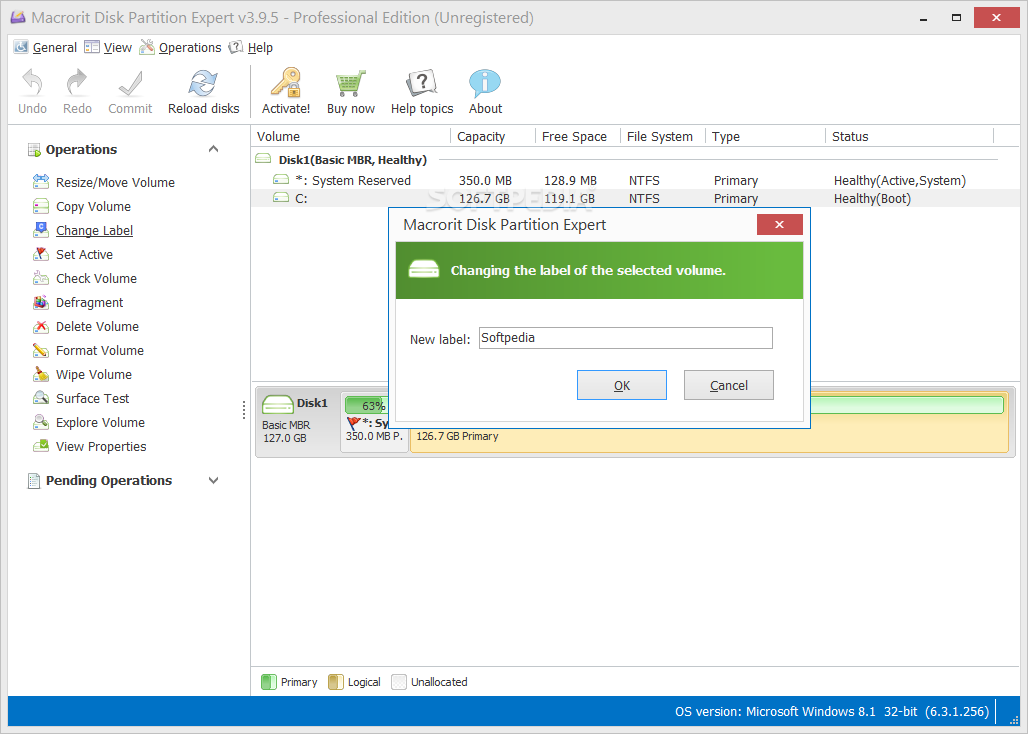This screenshot has height=734, width=1028.
Task: Click the OS version status bar text
Action: click(x=831, y=712)
